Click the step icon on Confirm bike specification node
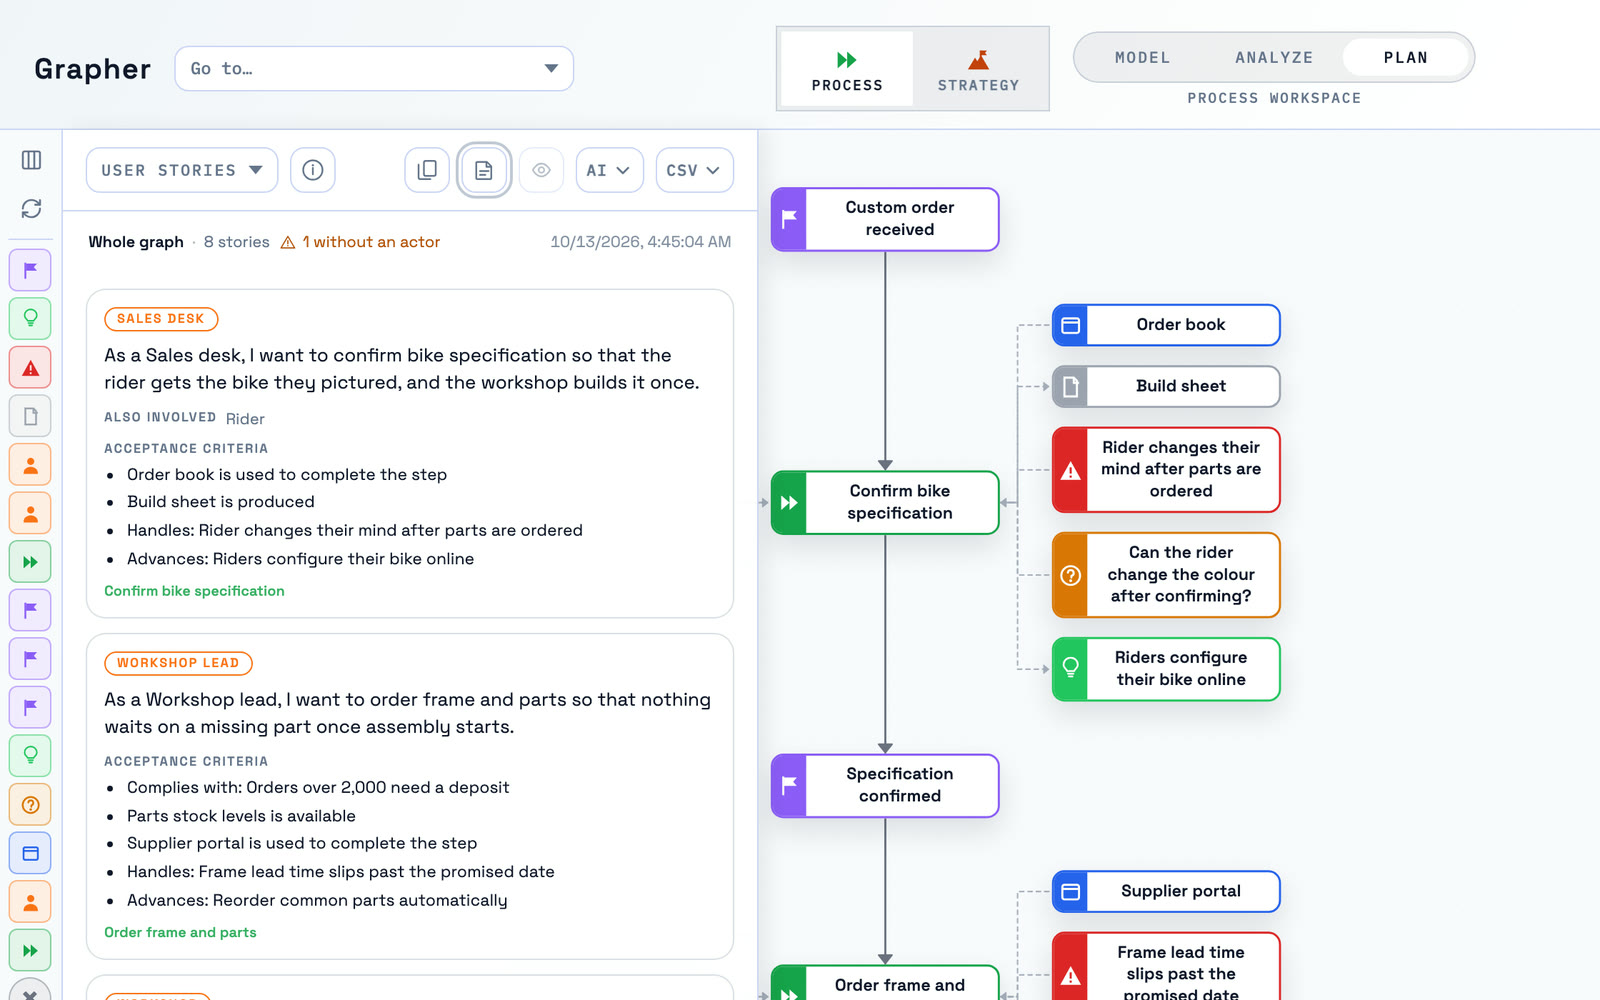 (789, 502)
